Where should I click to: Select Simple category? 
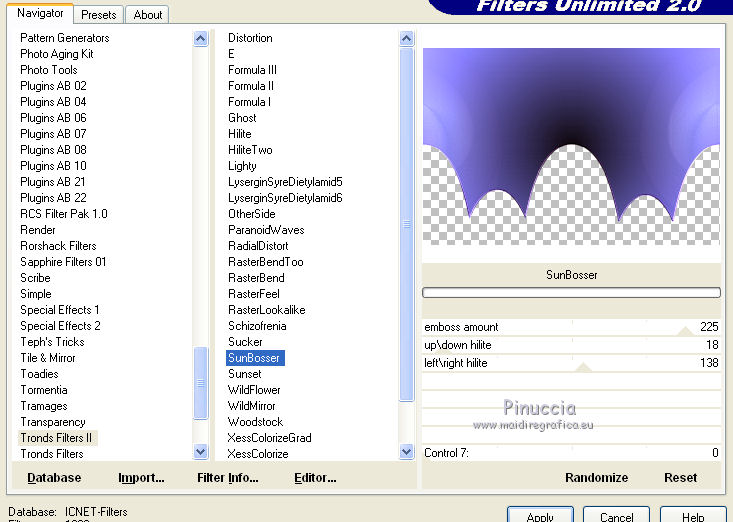[36, 294]
